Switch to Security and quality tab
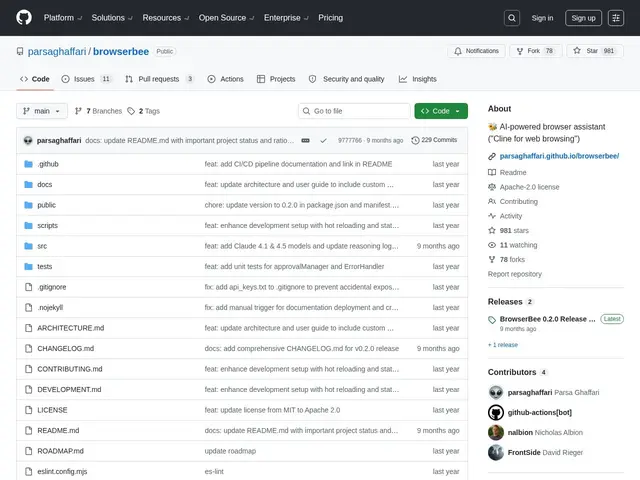The image size is (640, 480). [x=347, y=79]
